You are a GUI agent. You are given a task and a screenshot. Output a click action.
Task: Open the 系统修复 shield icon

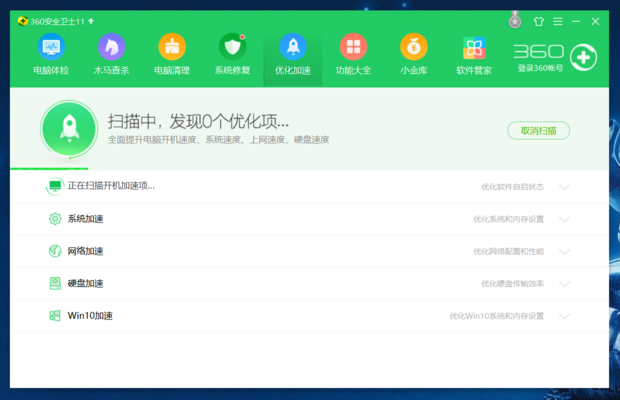pyautogui.click(x=232, y=47)
